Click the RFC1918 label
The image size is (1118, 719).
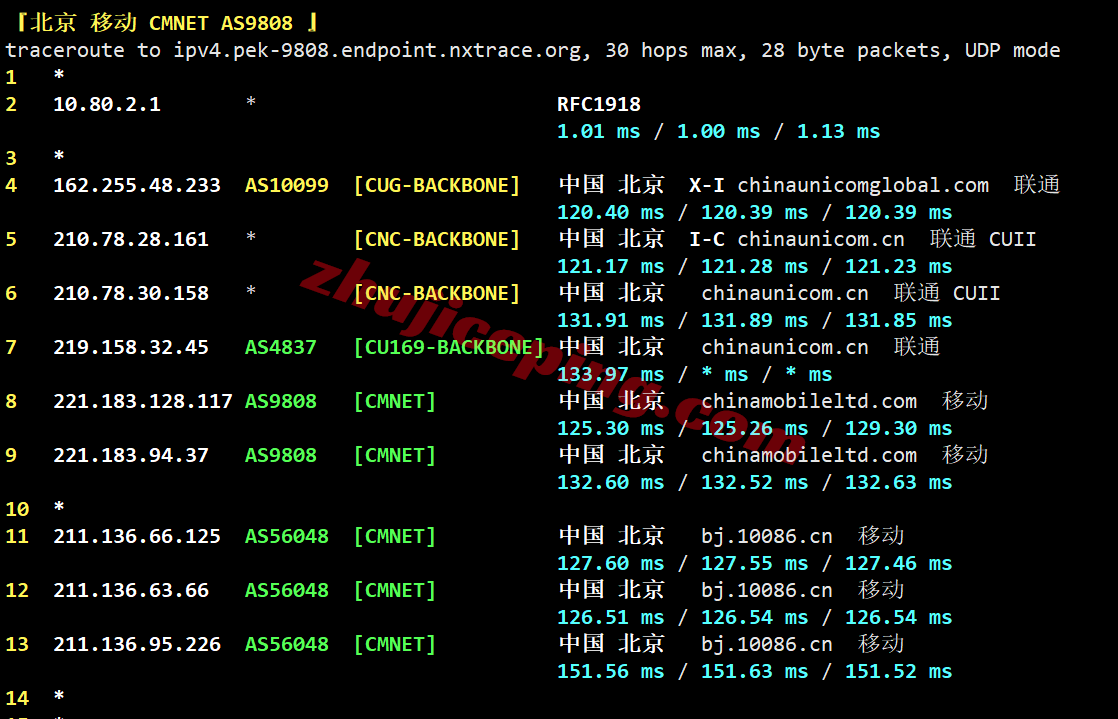click(x=599, y=104)
